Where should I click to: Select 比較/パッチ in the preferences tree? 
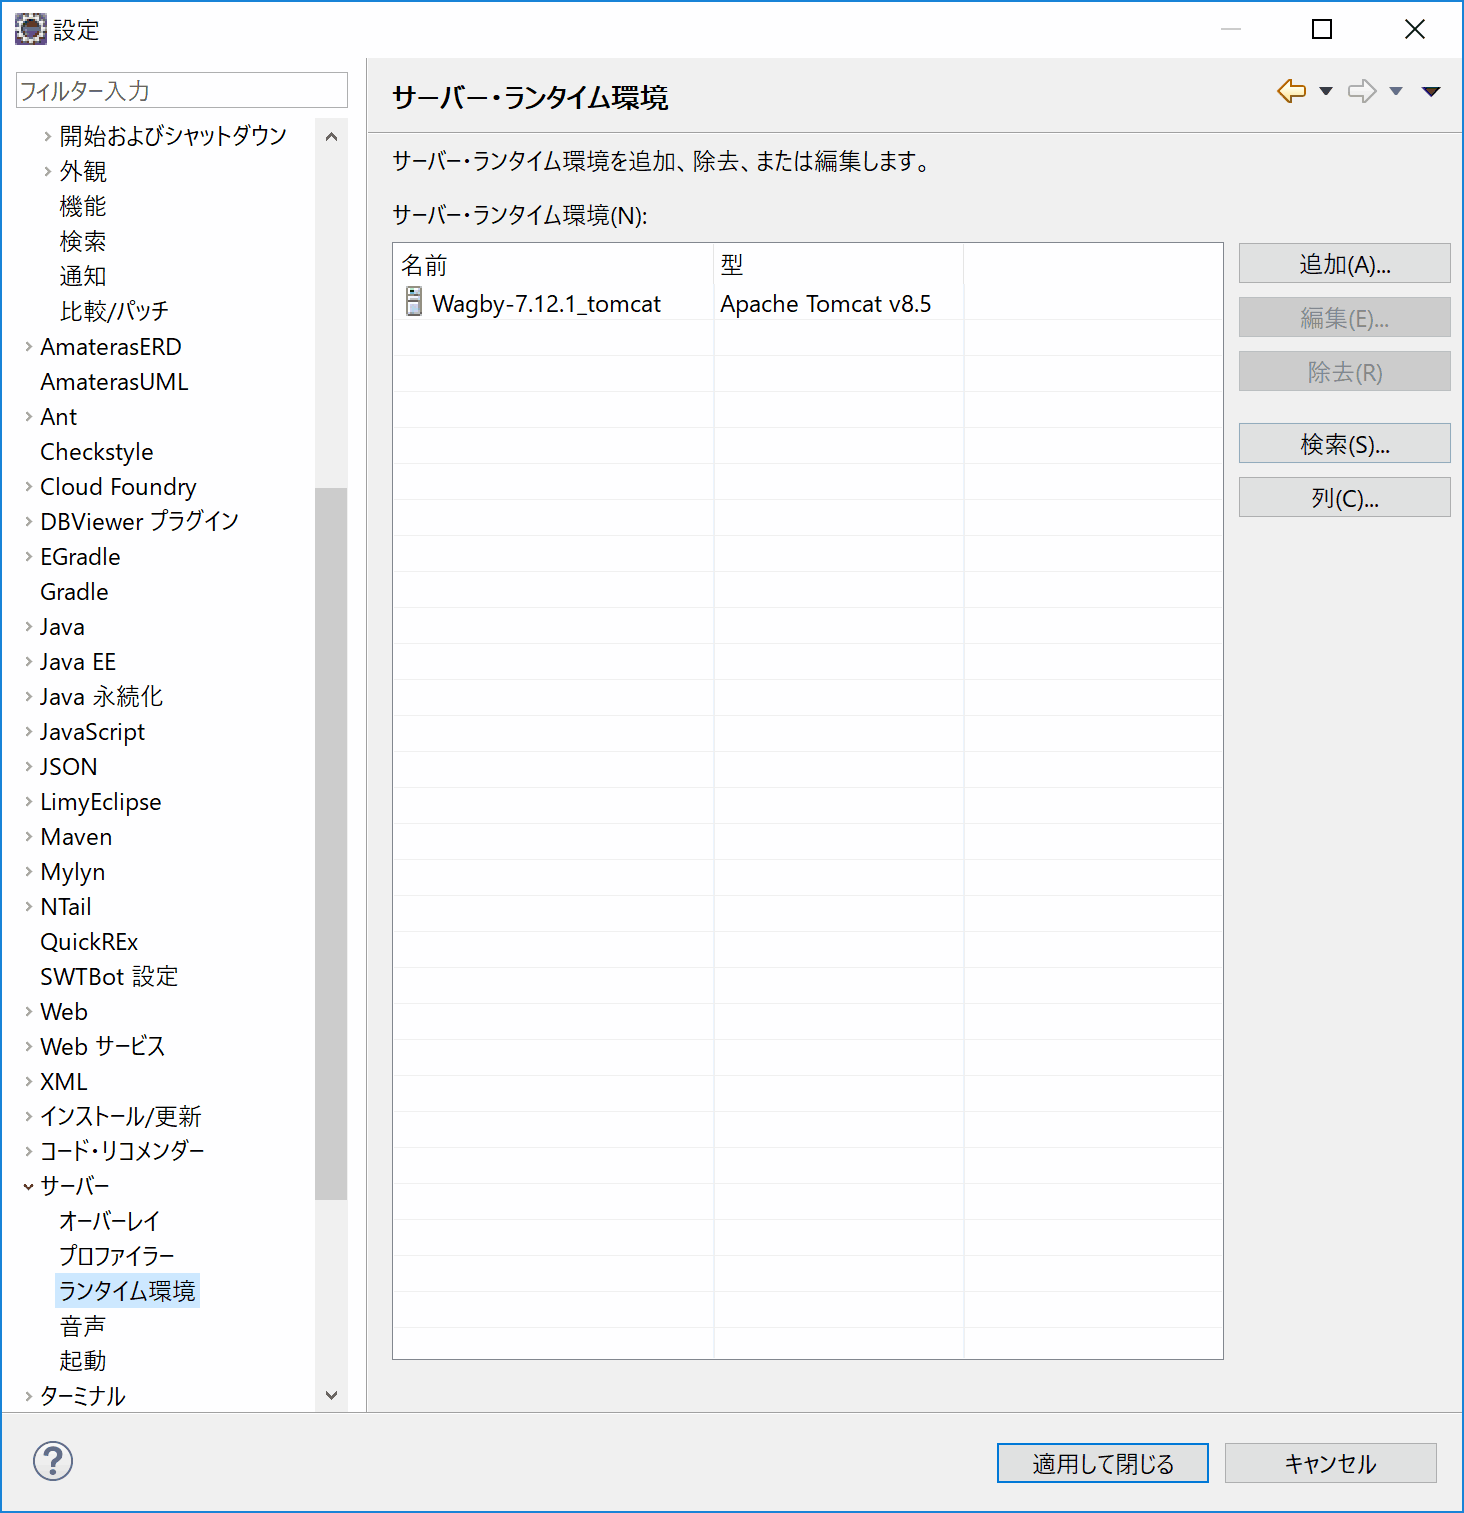(114, 312)
